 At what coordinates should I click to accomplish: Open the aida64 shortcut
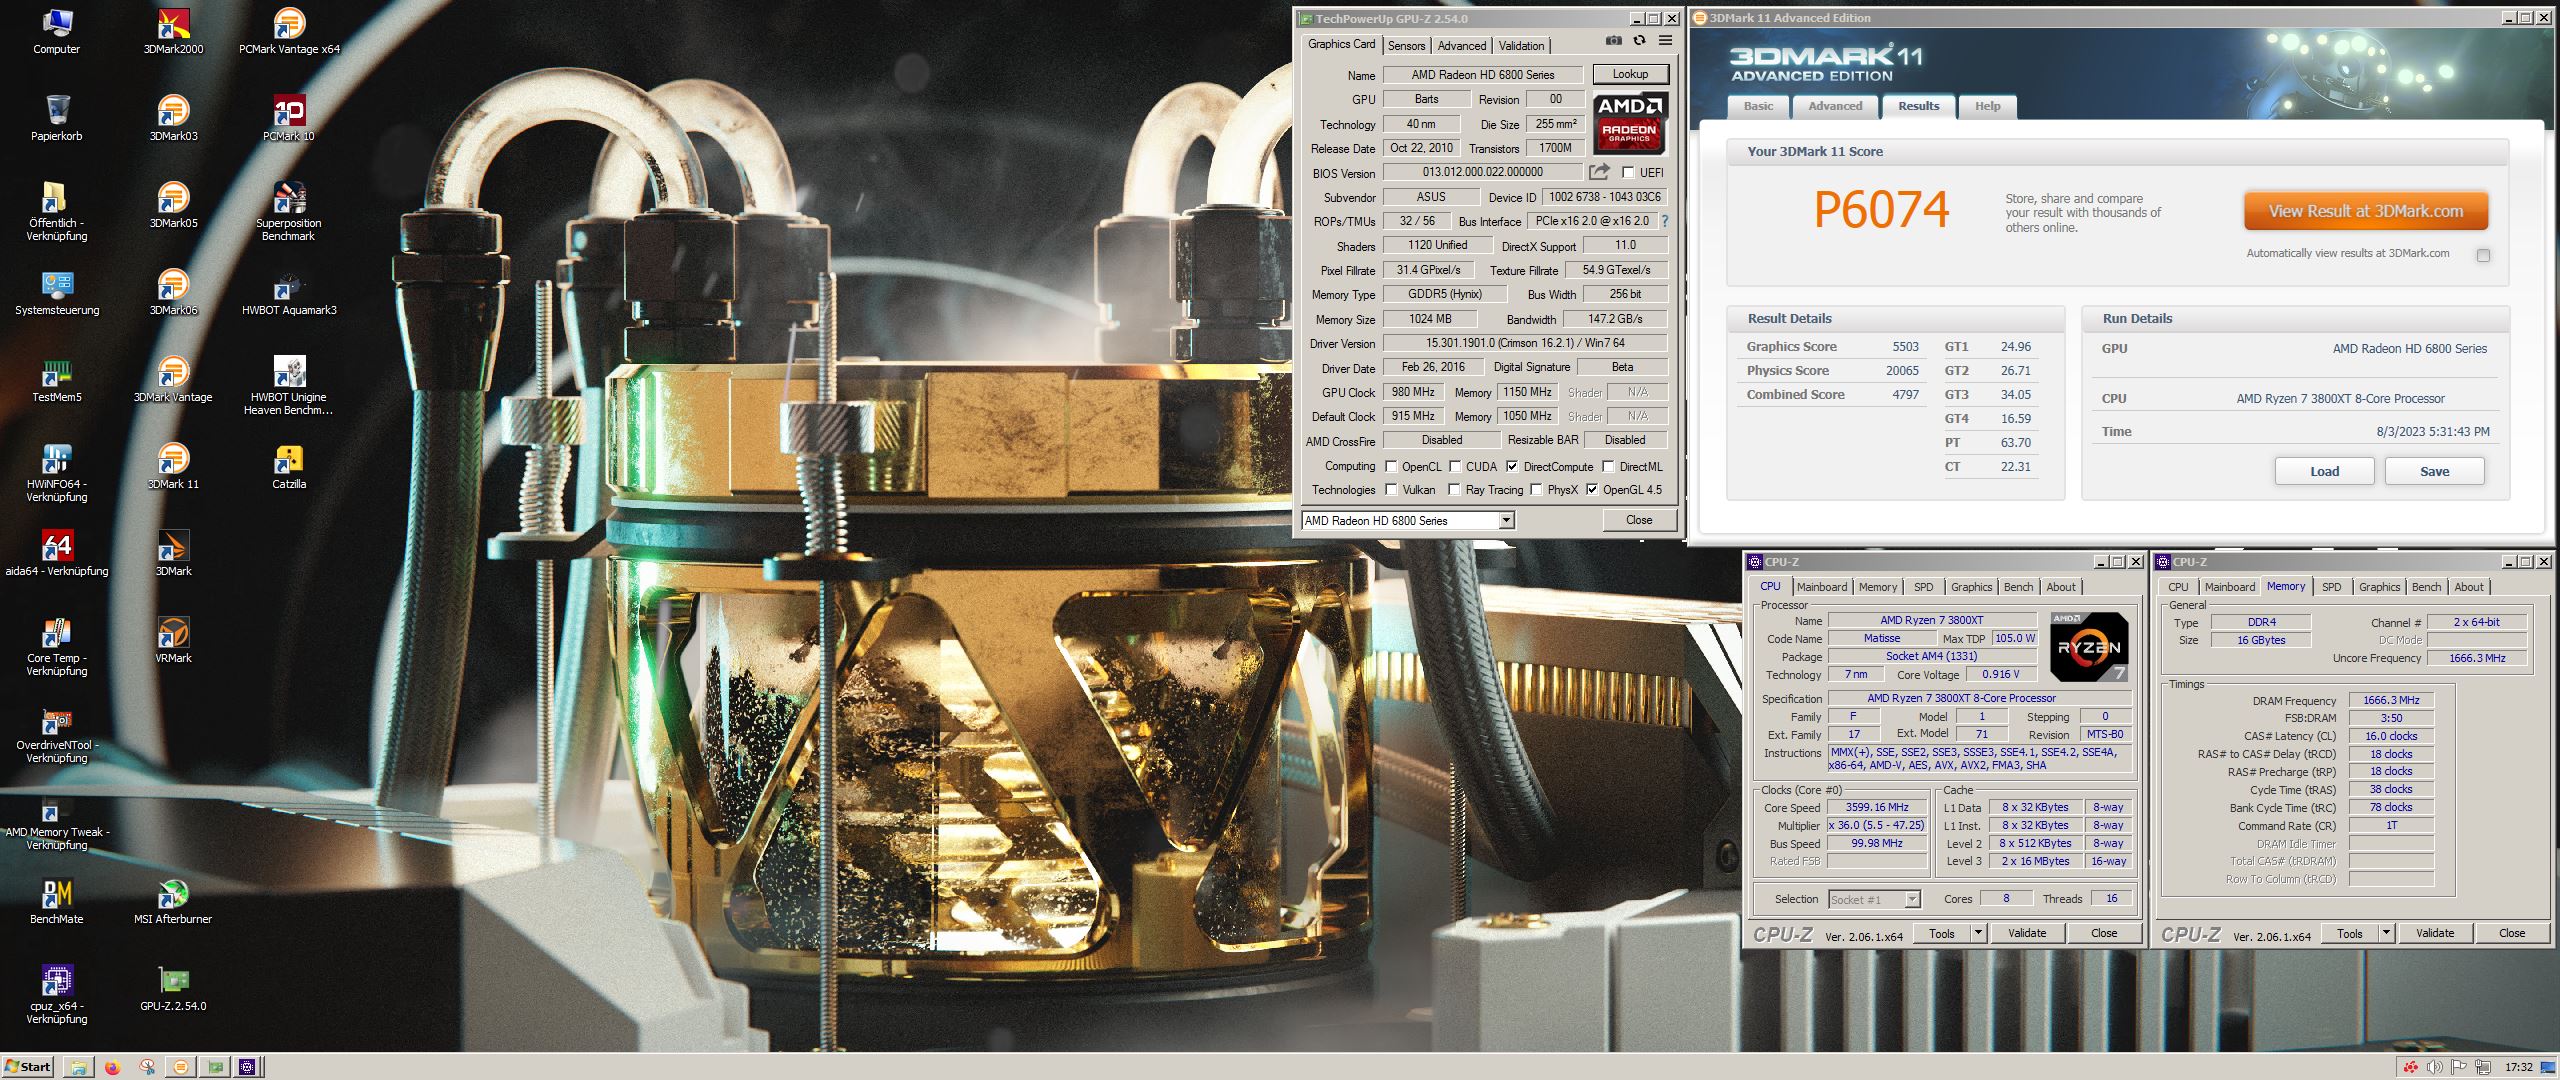(57, 553)
